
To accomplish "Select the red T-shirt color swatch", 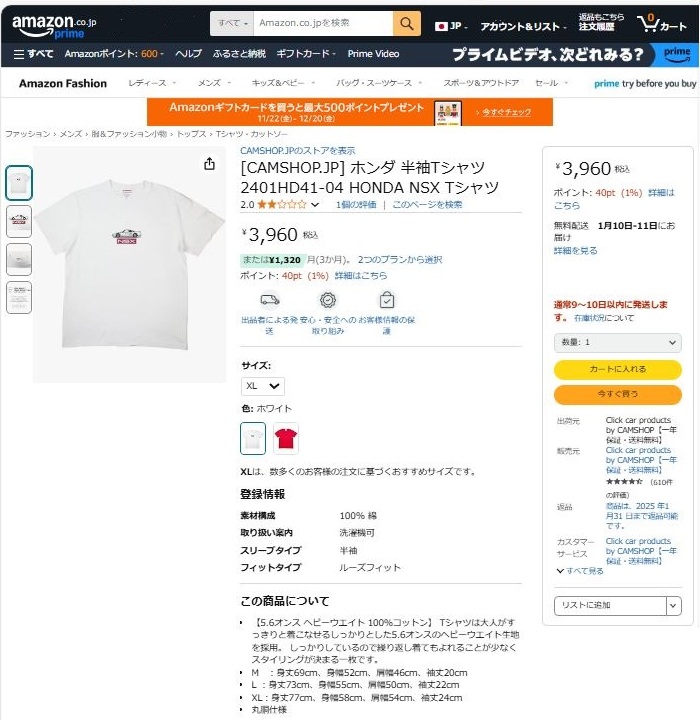I will pyautogui.click(x=285, y=439).
